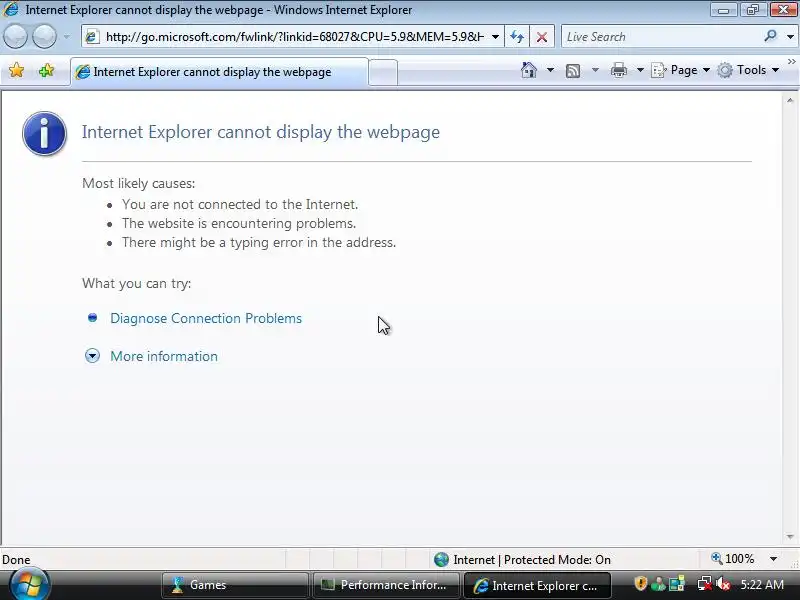Click the red Stop button
Screen dimensions: 800x600
click(x=542, y=37)
